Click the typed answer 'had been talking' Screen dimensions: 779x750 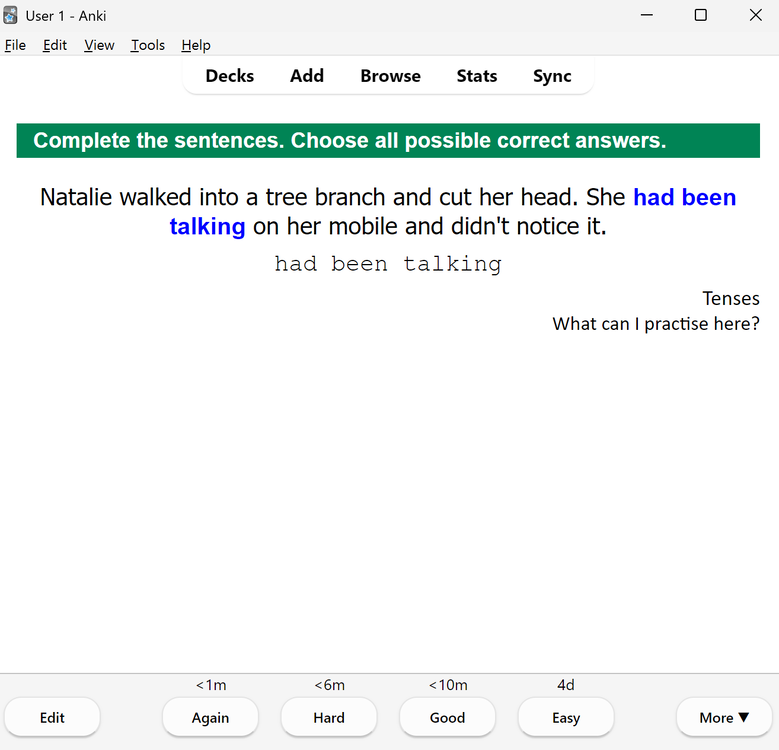[388, 264]
